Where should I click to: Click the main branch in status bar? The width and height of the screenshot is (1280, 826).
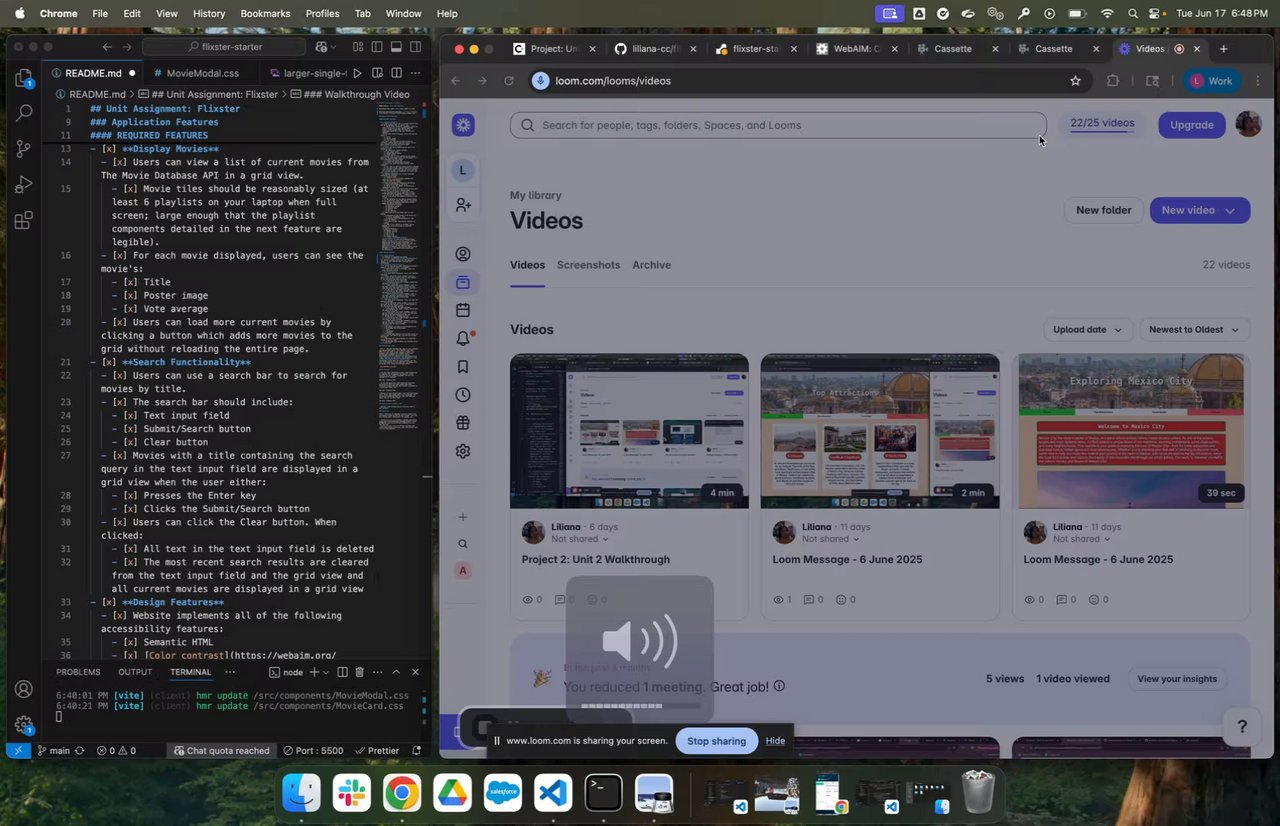coord(54,750)
